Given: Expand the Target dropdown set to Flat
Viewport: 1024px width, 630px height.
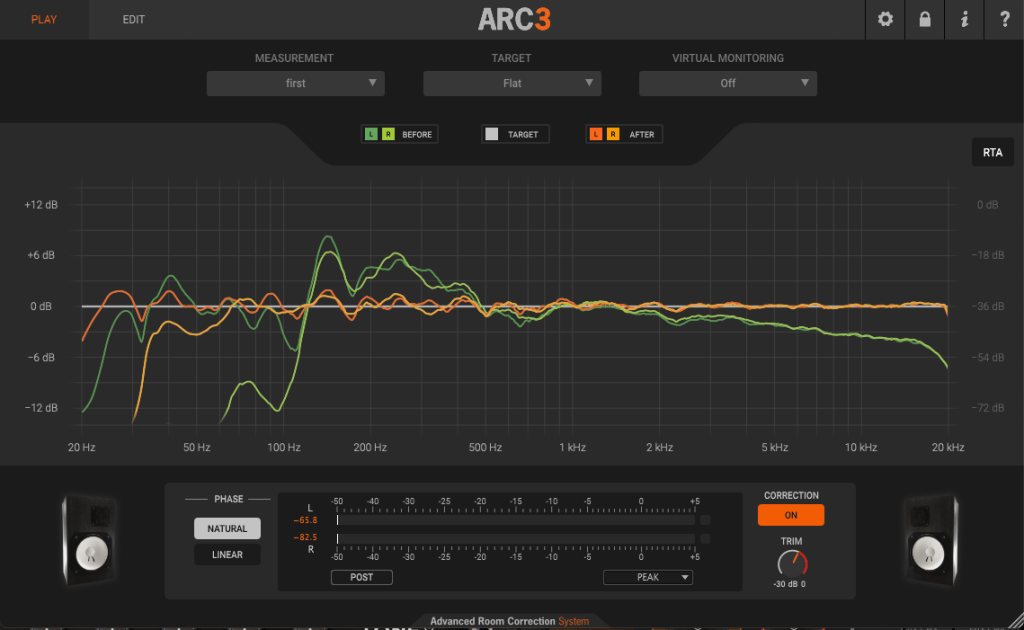Looking at the screenshot, I should pyautogui.click(x=512, y=83).
